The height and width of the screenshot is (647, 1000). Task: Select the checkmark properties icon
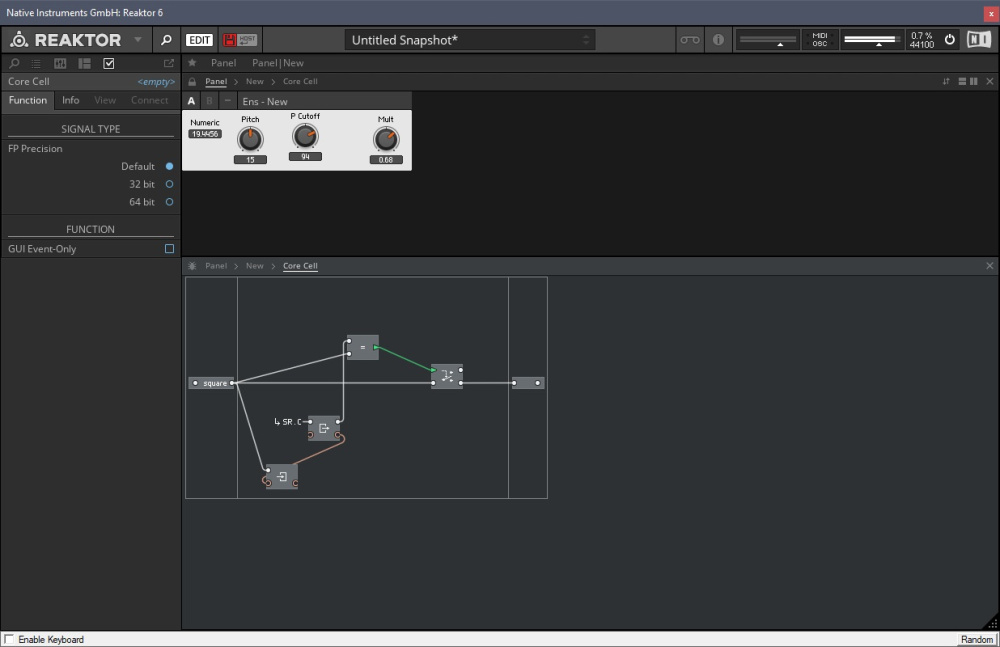pos(109,63)
